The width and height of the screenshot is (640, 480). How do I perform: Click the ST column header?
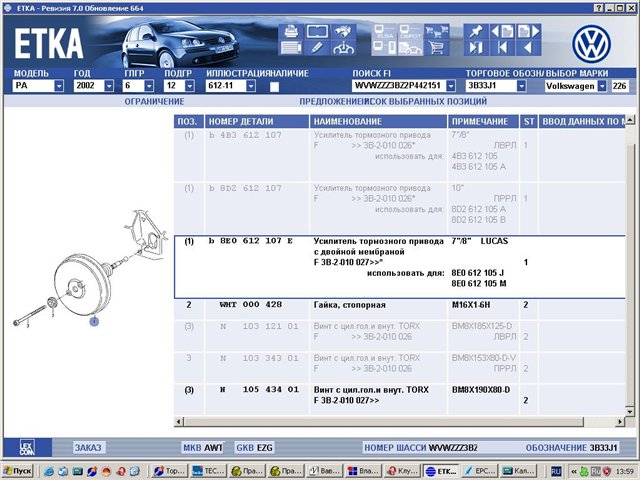pyautogui.click(x=529, y=122)
